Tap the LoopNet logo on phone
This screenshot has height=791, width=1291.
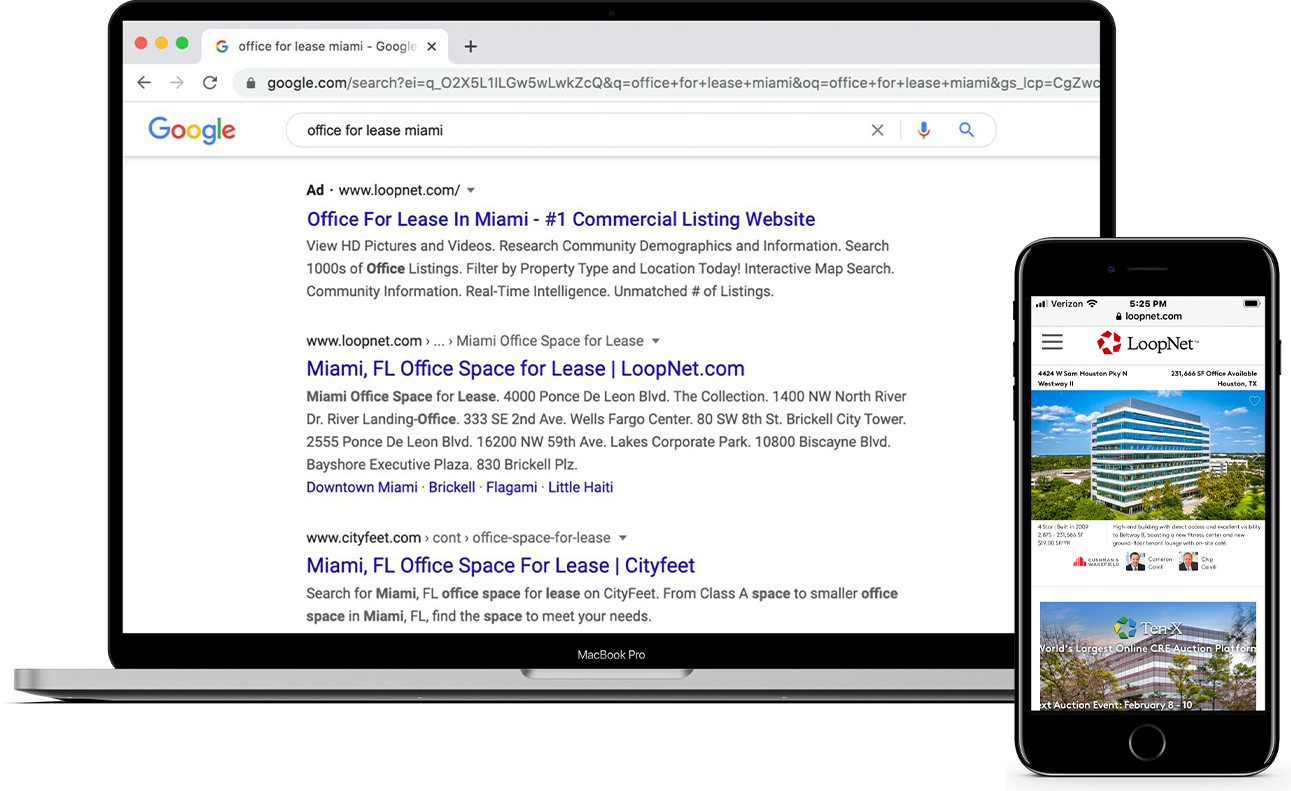coord(1147,343)
